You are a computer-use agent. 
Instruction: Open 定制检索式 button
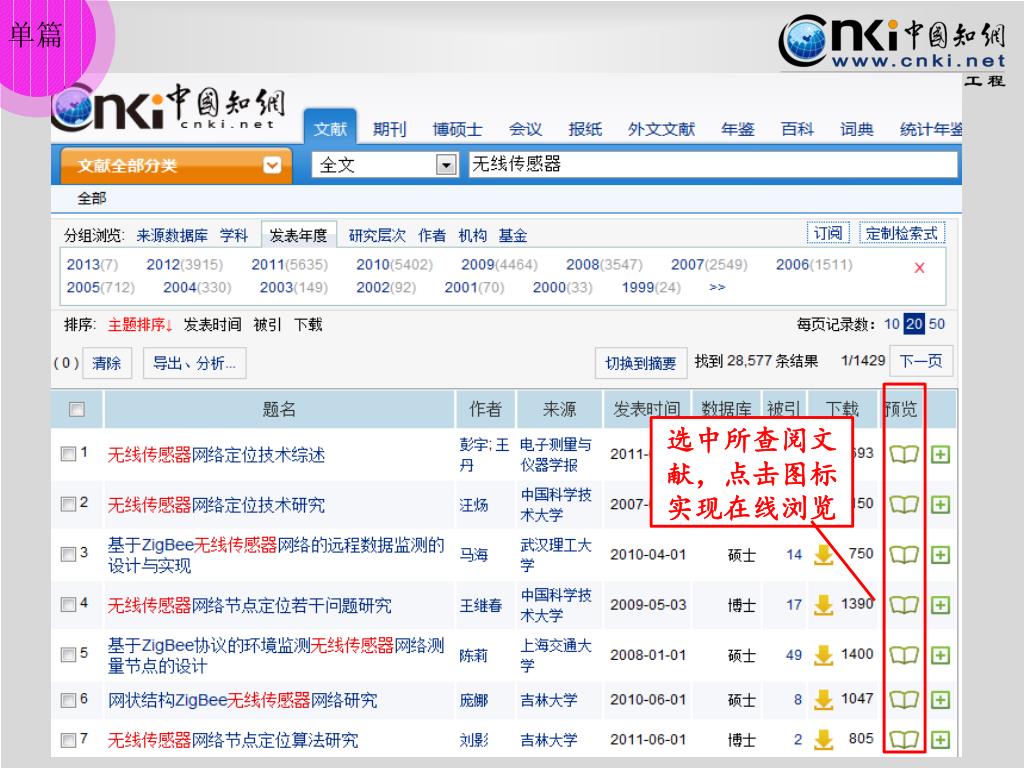pos(902,233)
